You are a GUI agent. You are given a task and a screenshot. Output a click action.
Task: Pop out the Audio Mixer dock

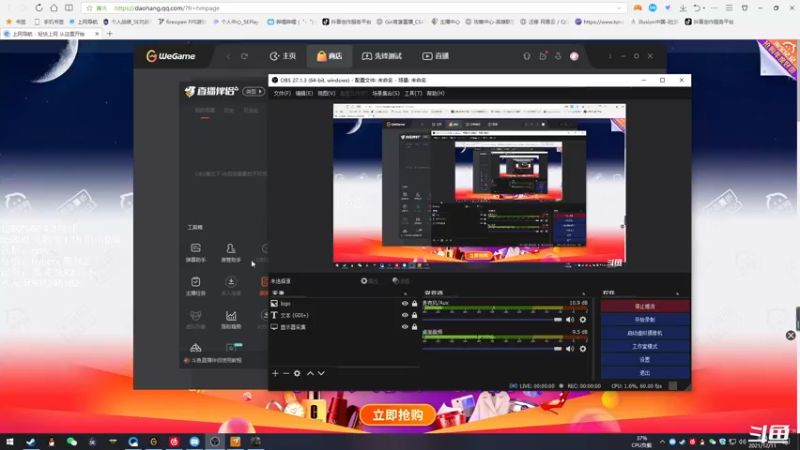pos(584,293)
